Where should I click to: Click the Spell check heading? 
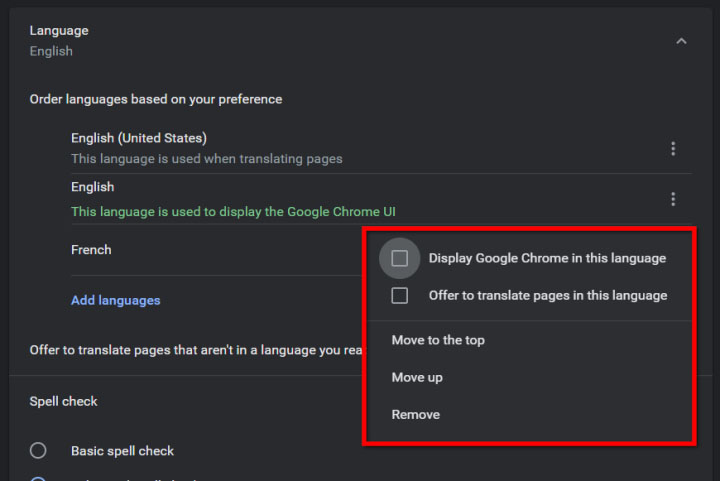tap(63, 401)
